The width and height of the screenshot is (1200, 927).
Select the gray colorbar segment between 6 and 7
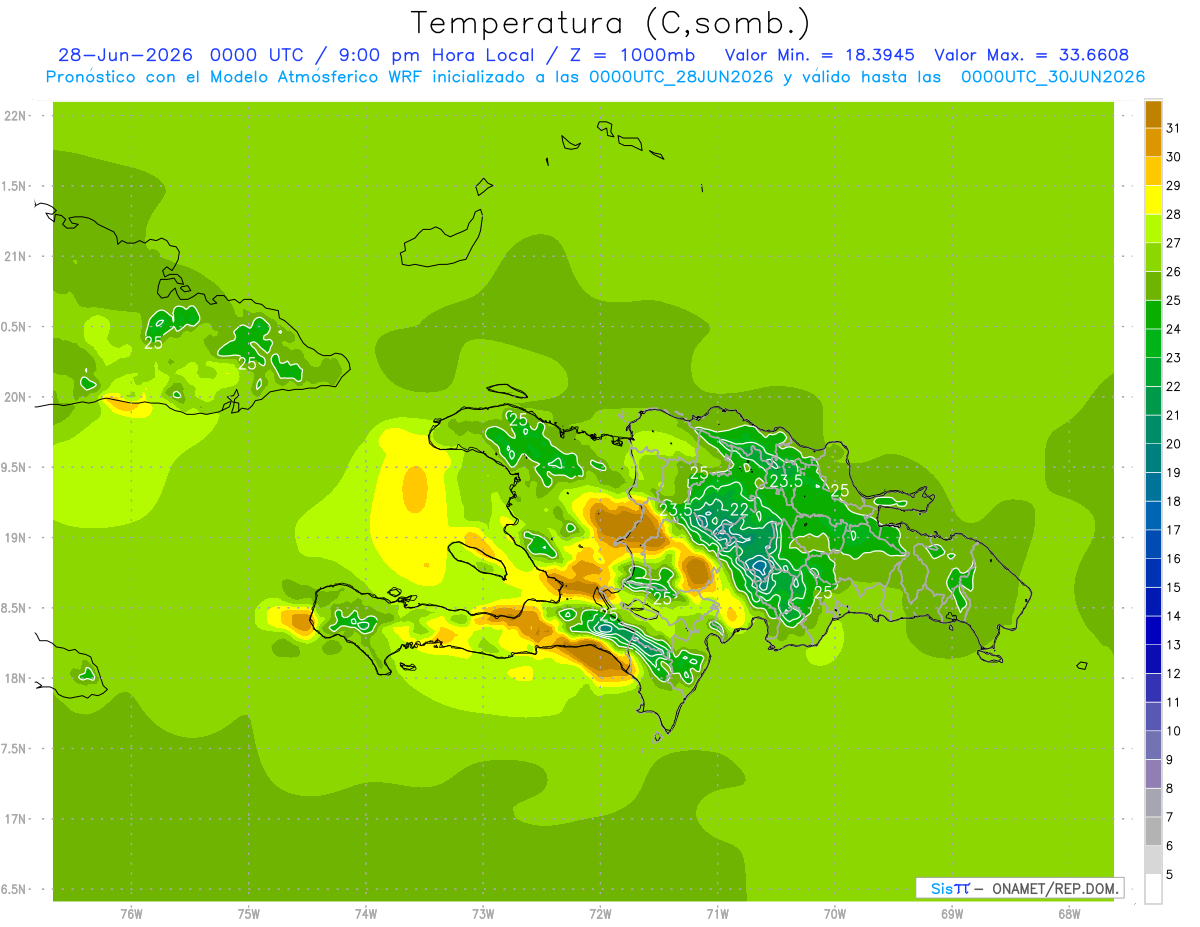click(x=1153, y=831)
